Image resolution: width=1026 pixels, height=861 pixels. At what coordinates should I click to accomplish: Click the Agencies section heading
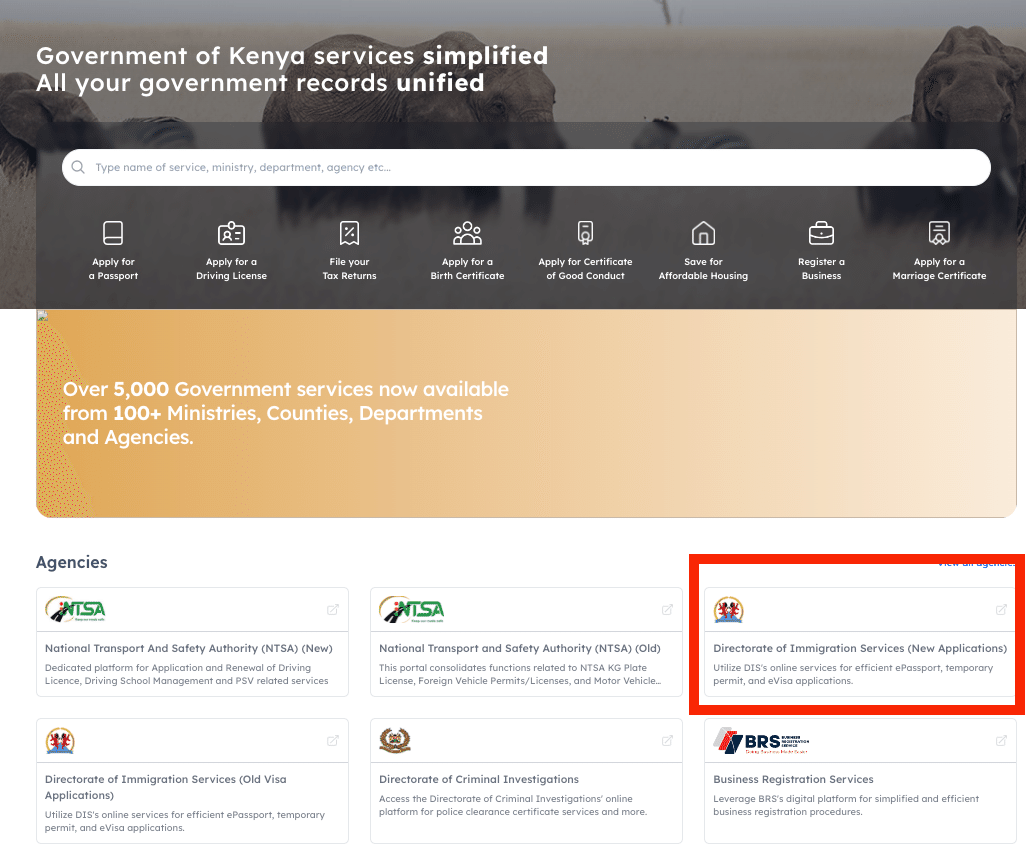coord(71,562)
